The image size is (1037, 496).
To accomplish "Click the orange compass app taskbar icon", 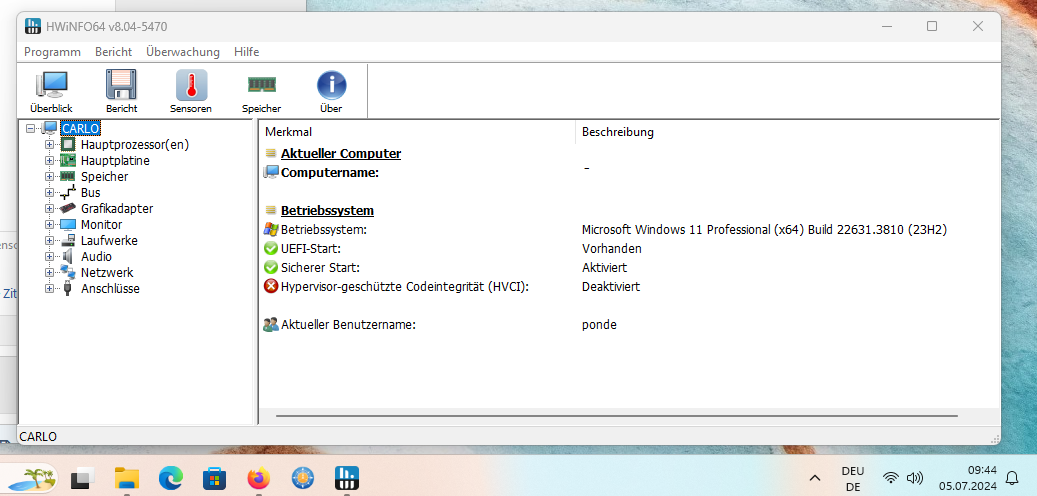I will 303,477.
